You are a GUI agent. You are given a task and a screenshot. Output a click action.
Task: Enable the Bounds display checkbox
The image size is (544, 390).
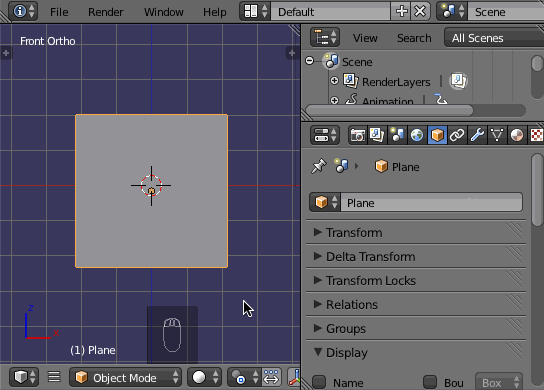click(430, 382)
